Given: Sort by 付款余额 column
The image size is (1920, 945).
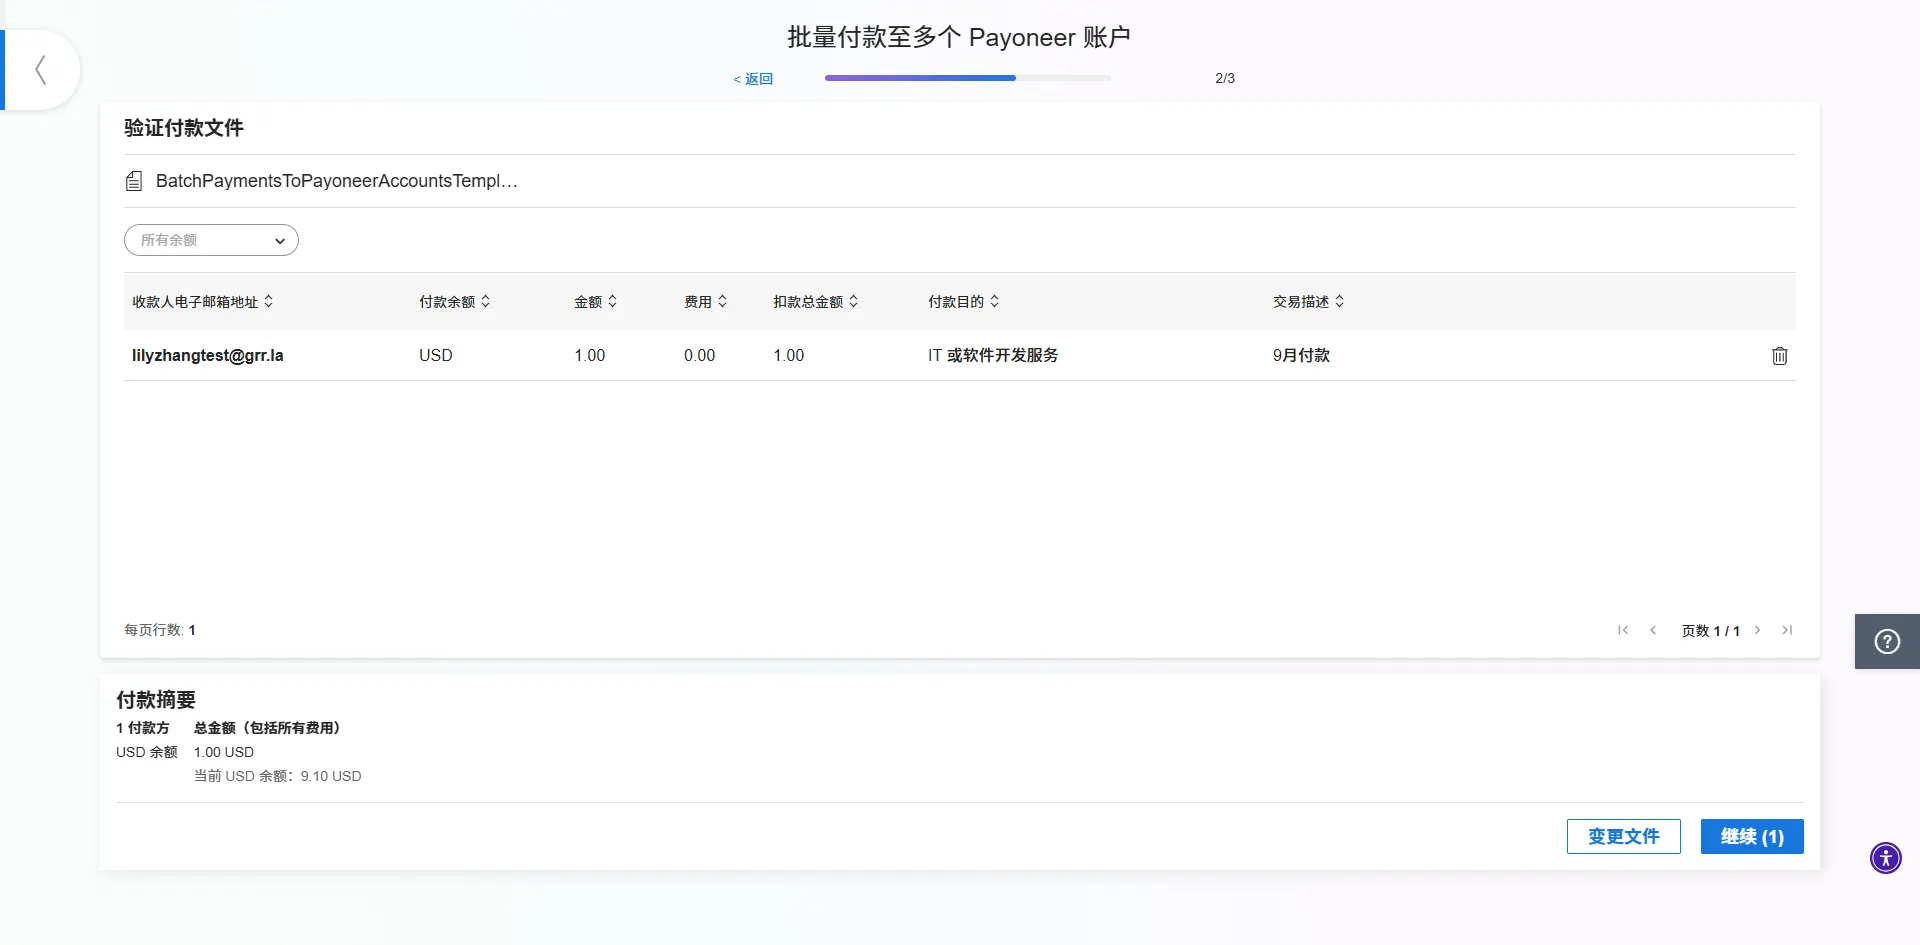Looking at the screenshot, I should [455, 302].
